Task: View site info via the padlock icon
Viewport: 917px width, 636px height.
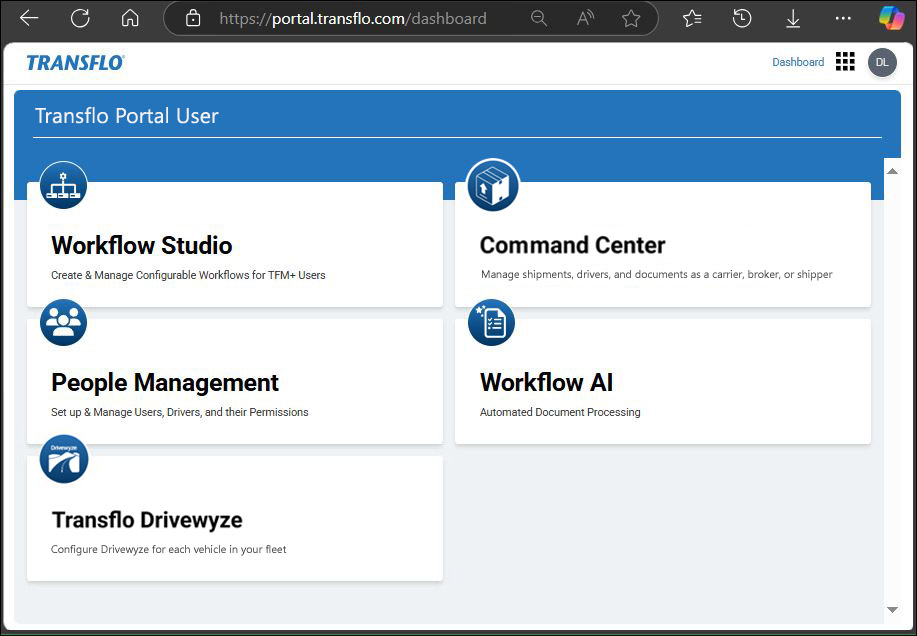Action: point(193,19)
